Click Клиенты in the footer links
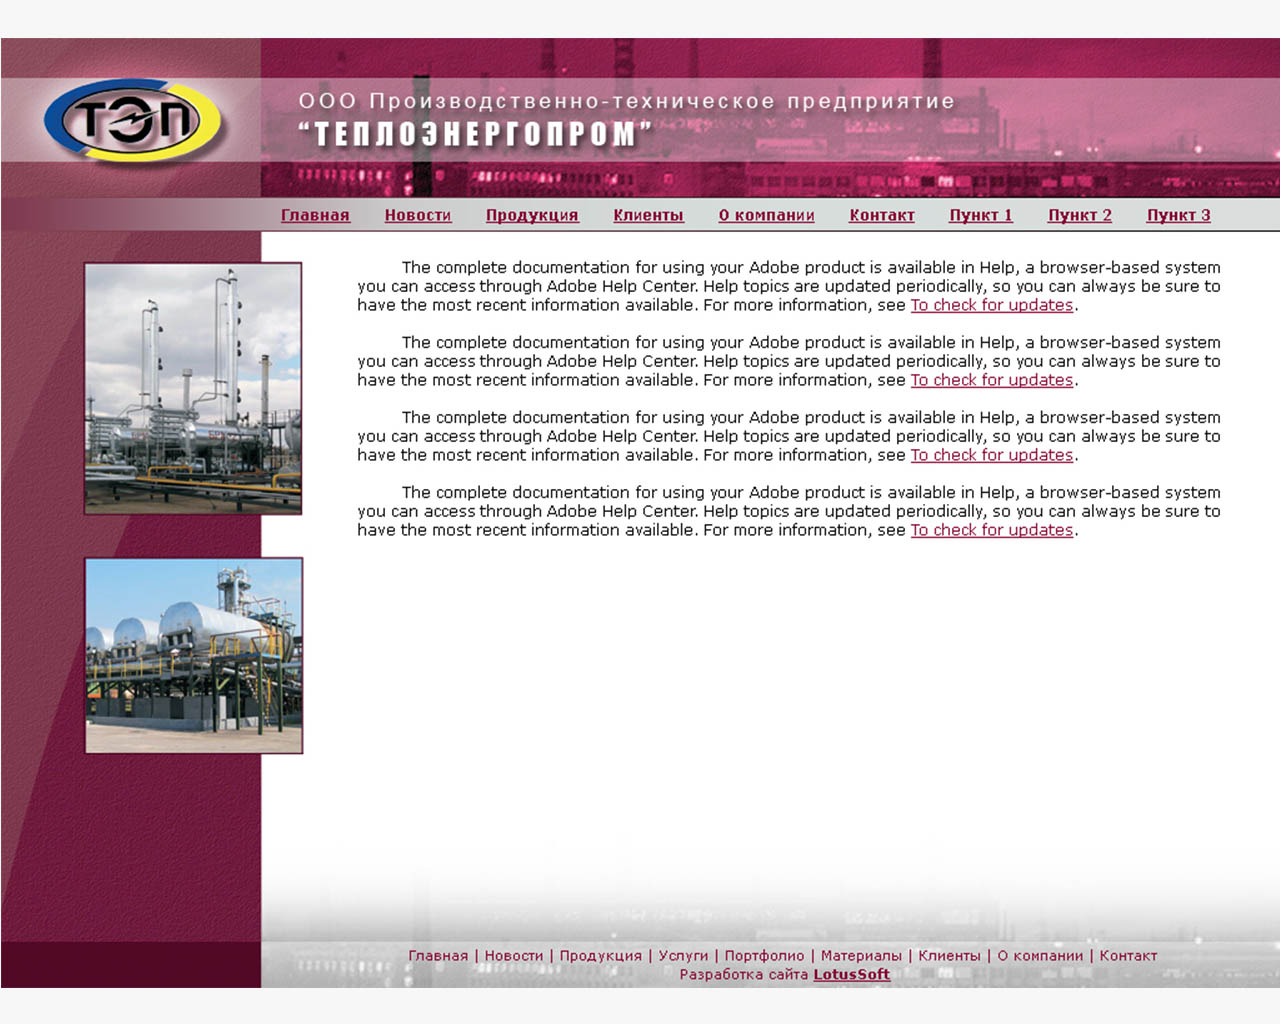The width and height of the screenshot is (1280, 1024). [949, 955]
